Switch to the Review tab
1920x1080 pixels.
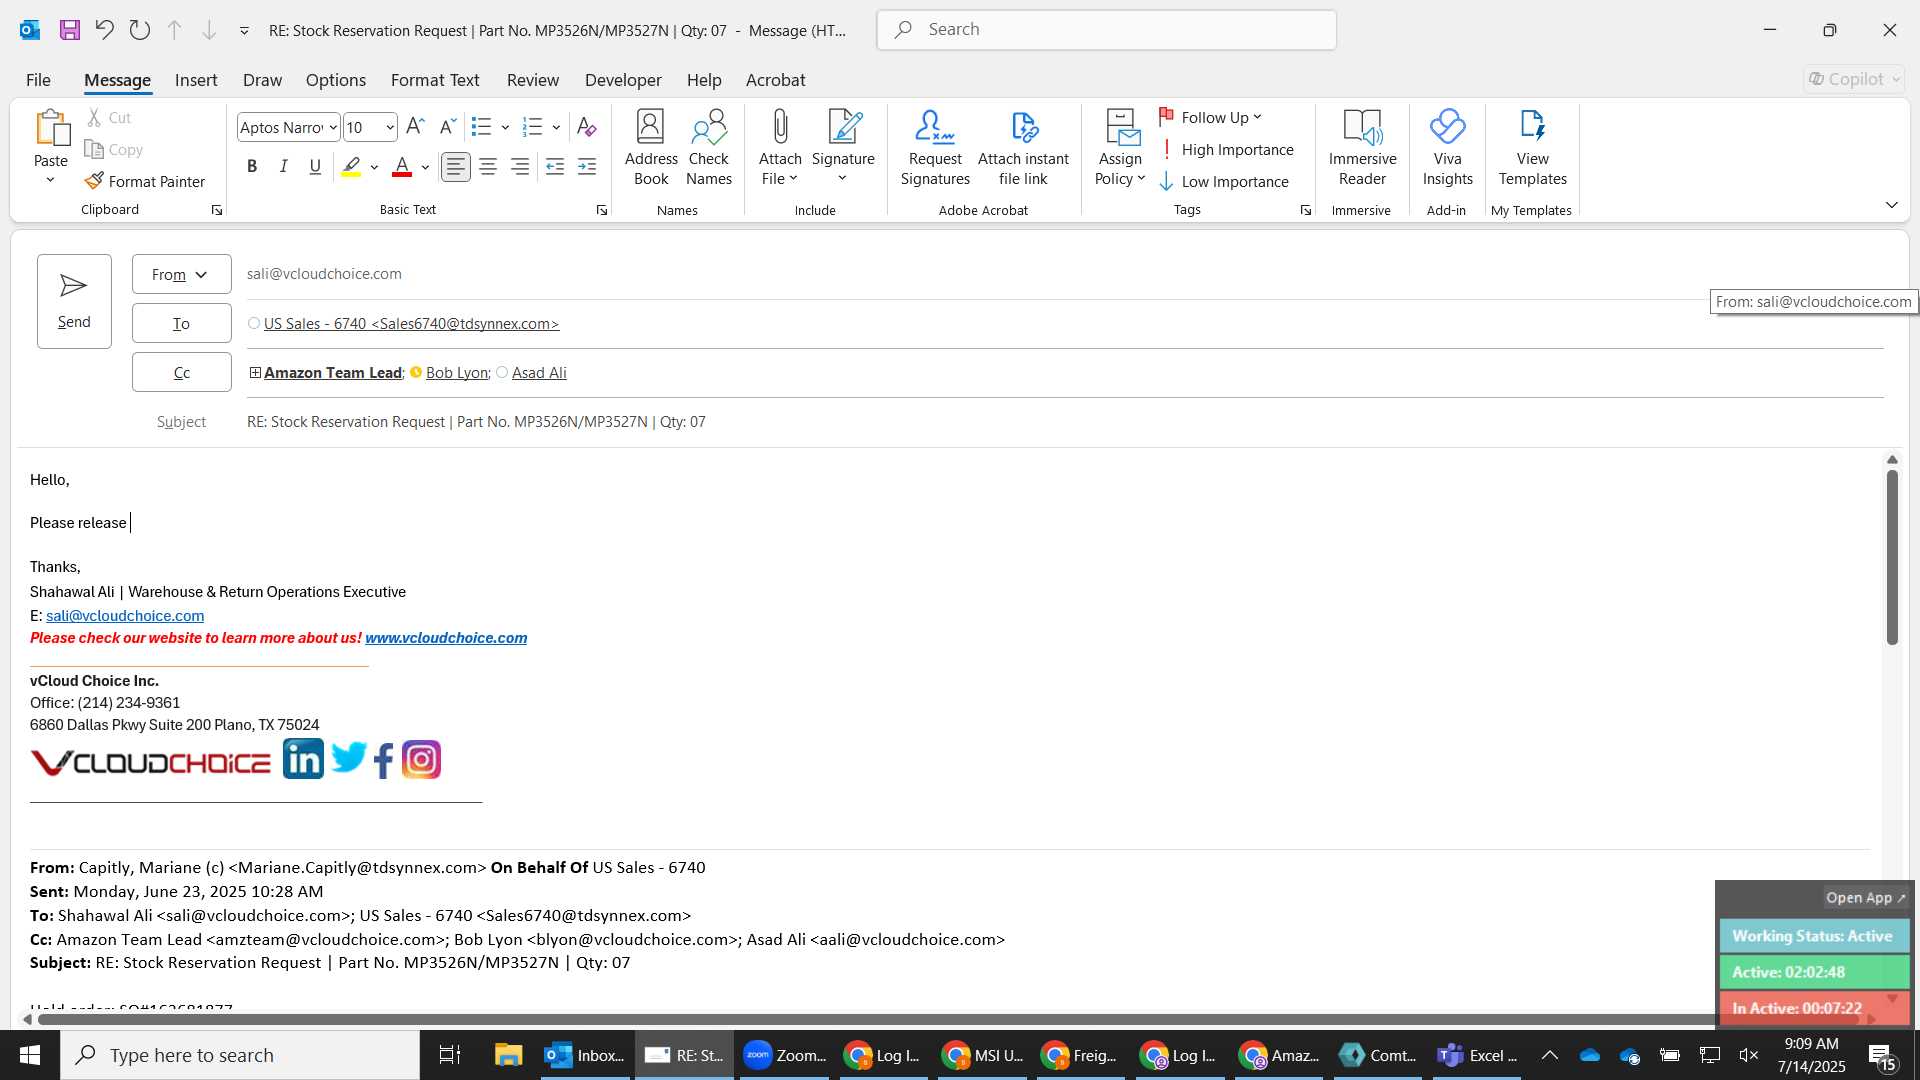(532, 80)
